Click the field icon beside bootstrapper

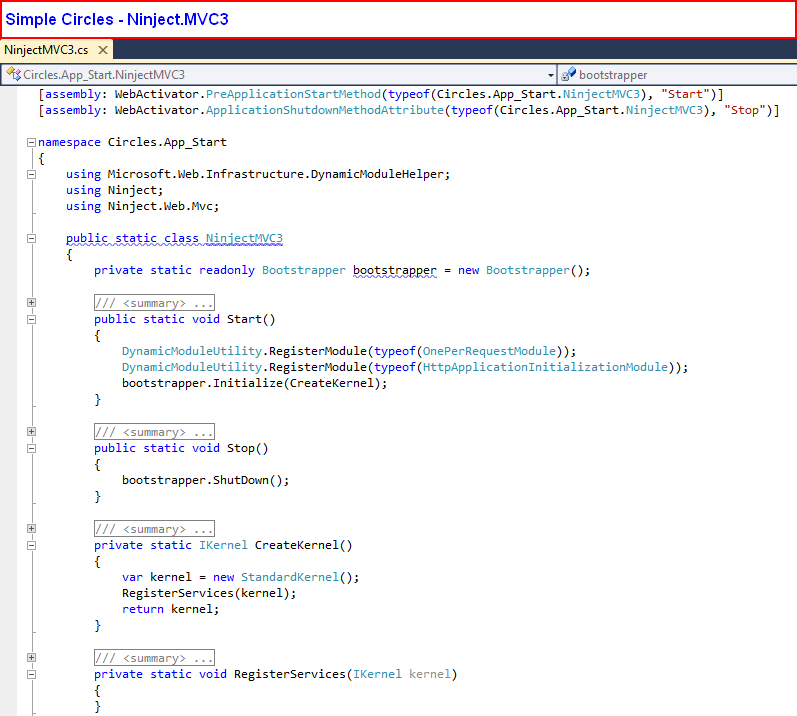click(x=568, y=75)
